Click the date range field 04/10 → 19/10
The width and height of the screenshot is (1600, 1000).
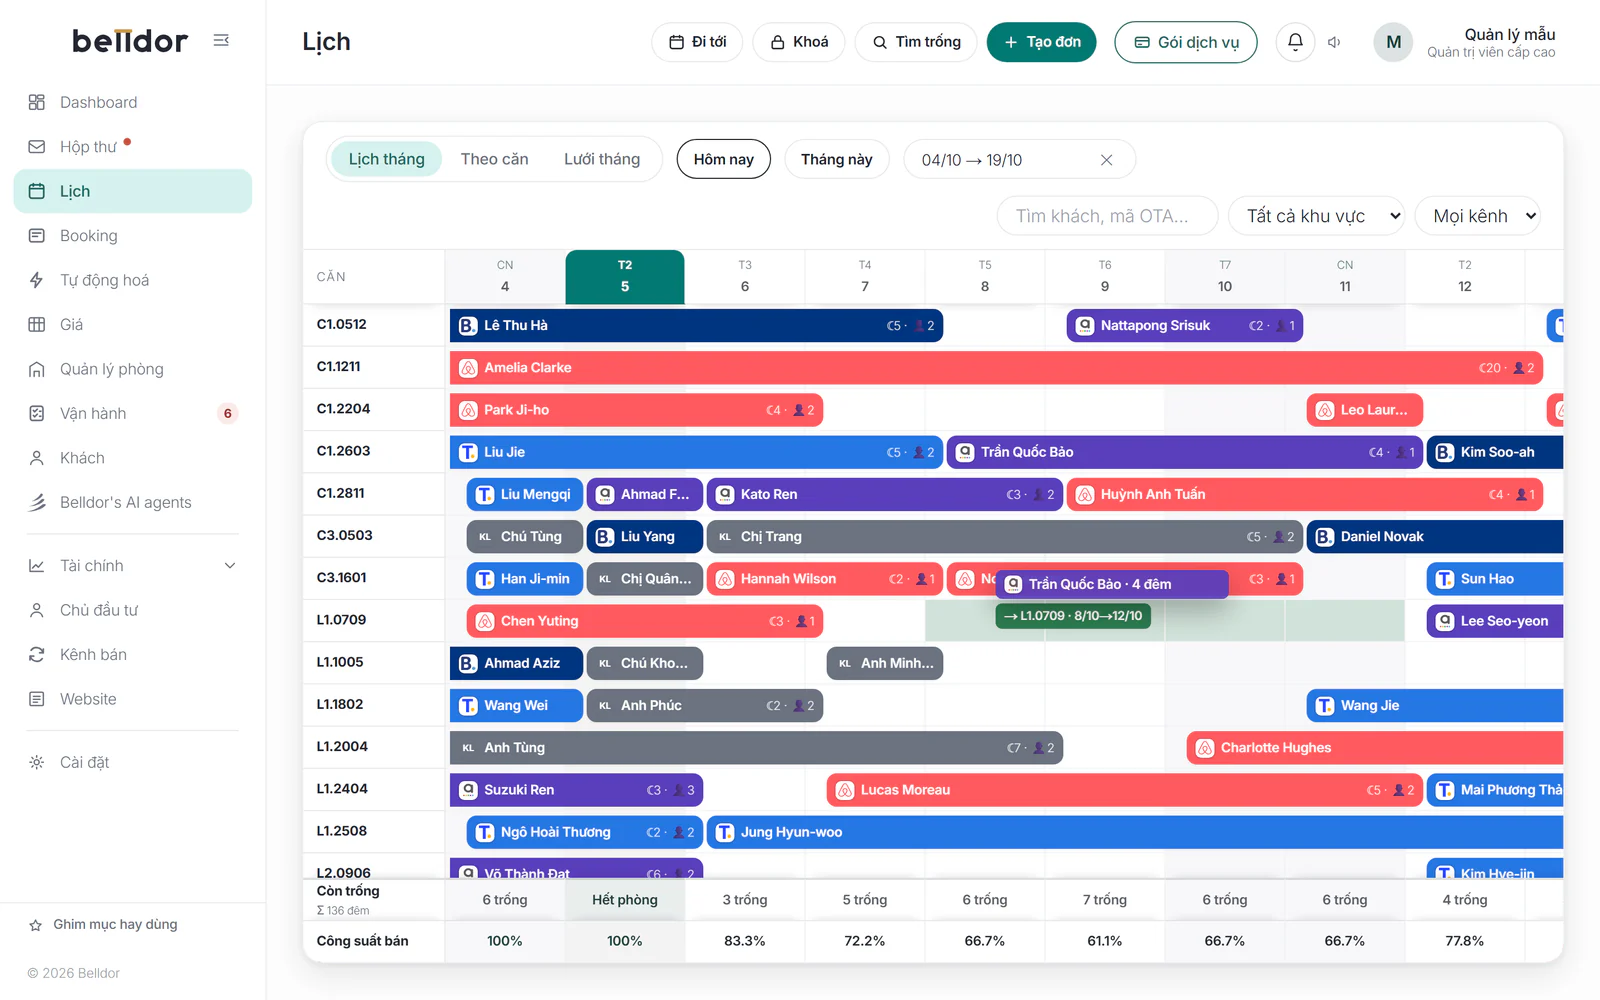tap(1019, 160)
